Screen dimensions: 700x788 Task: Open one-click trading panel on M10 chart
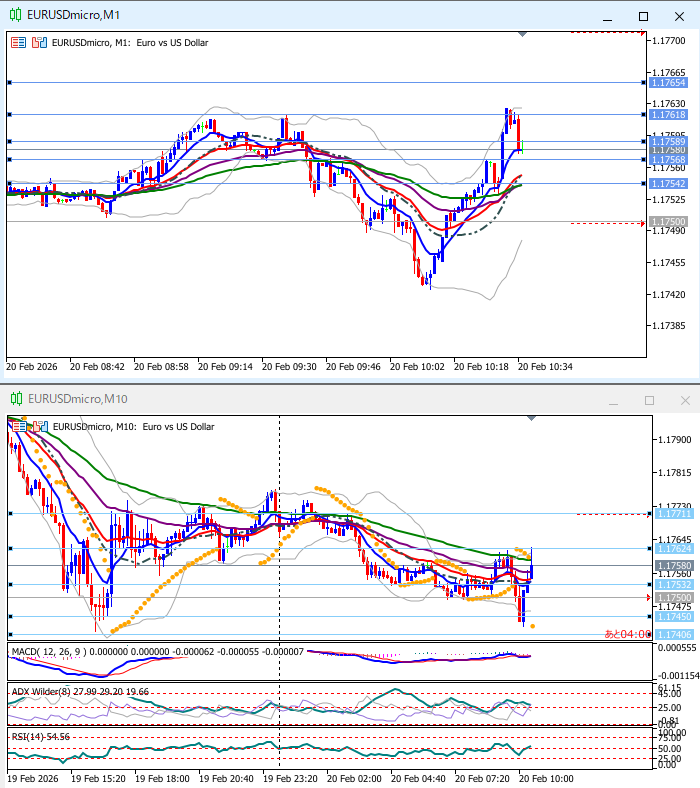pos(18,426)
